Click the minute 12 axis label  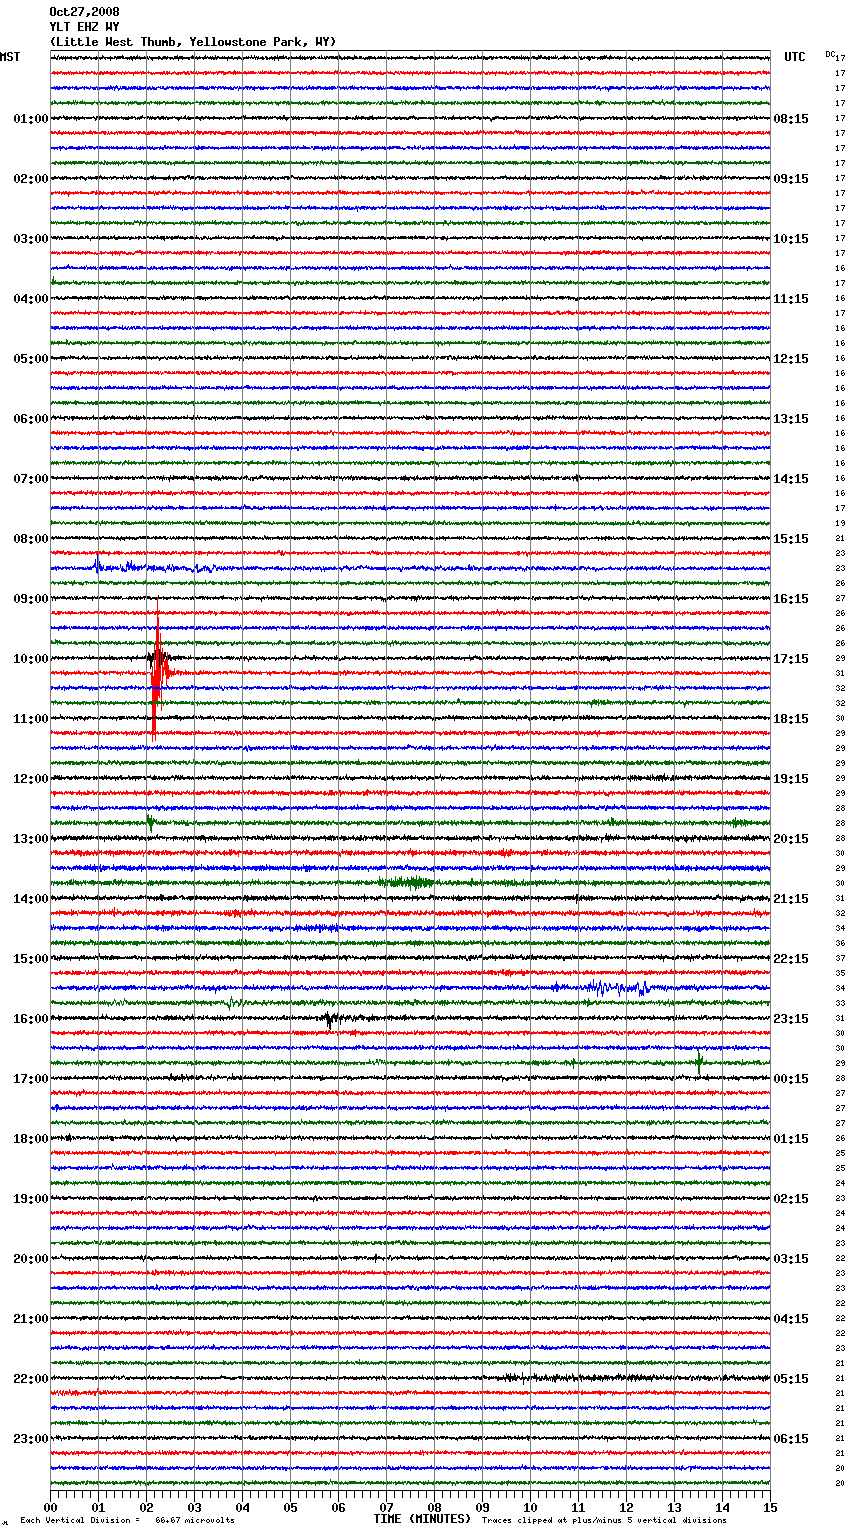coord(626,1507)
